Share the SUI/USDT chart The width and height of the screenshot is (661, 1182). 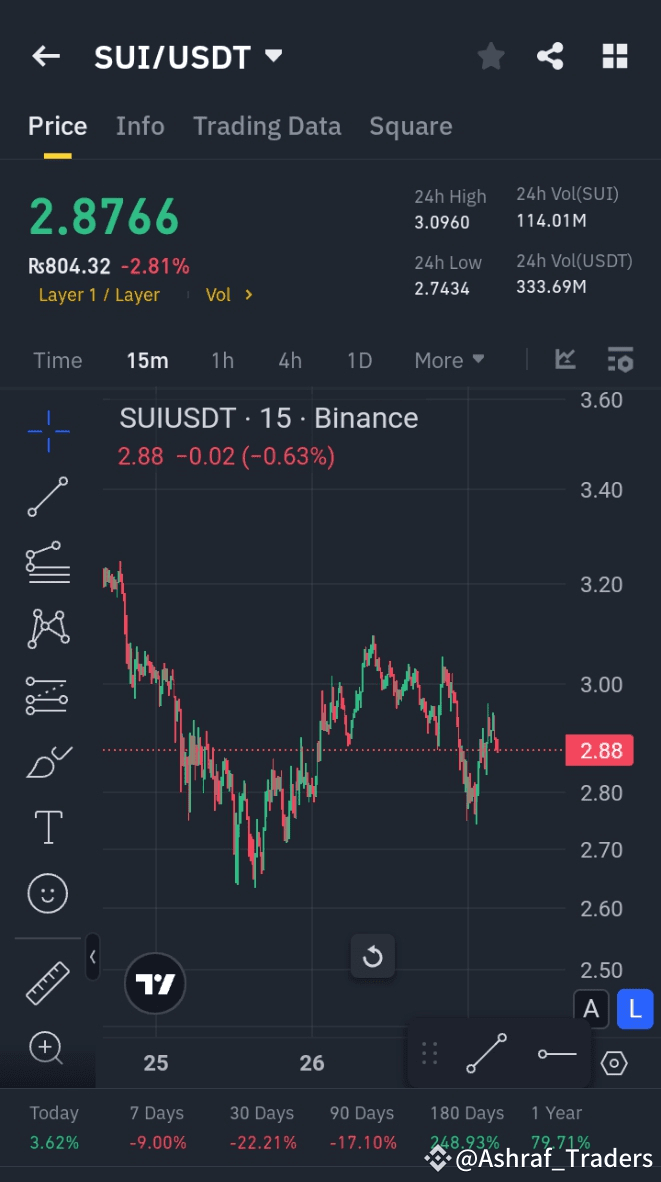coord(549,56)
